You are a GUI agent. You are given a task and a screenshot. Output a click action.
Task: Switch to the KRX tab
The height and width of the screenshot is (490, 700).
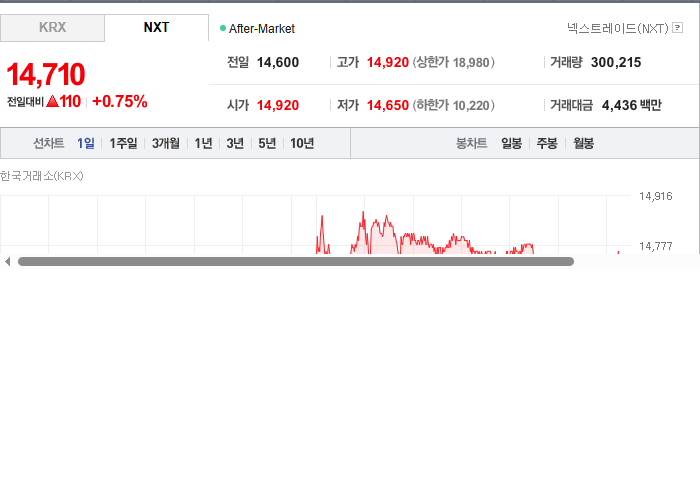click(x=52, y=28)
